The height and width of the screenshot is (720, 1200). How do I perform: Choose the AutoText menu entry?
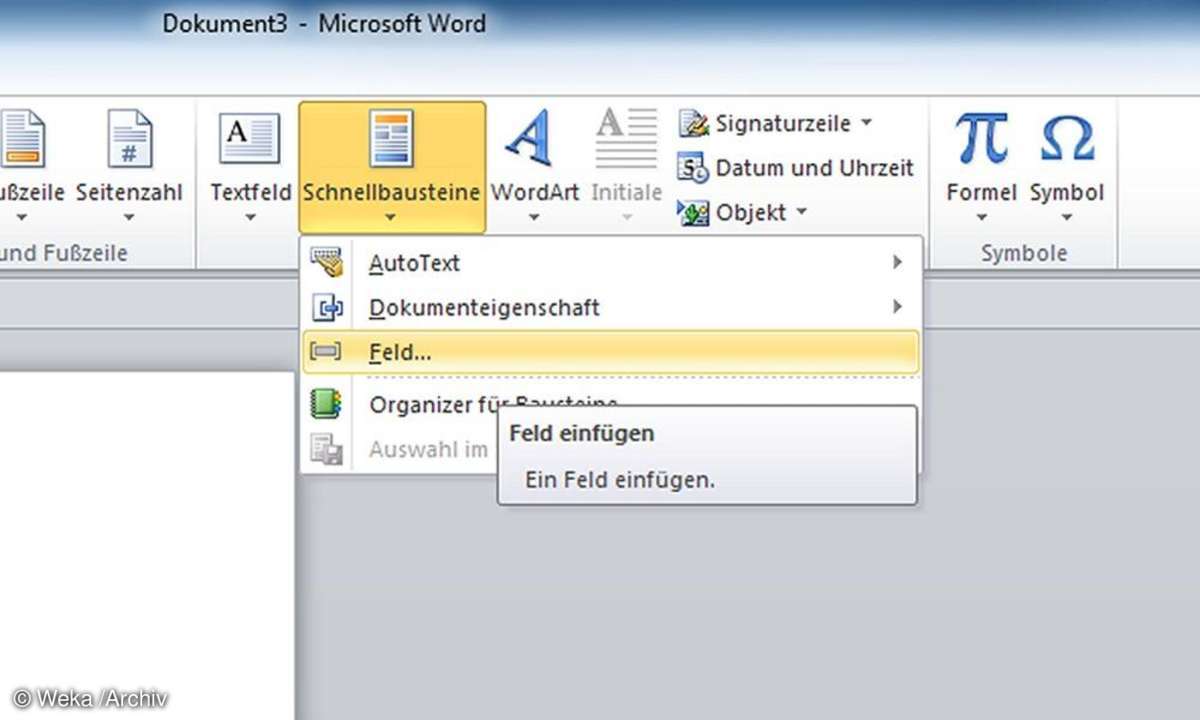point(610,263)
